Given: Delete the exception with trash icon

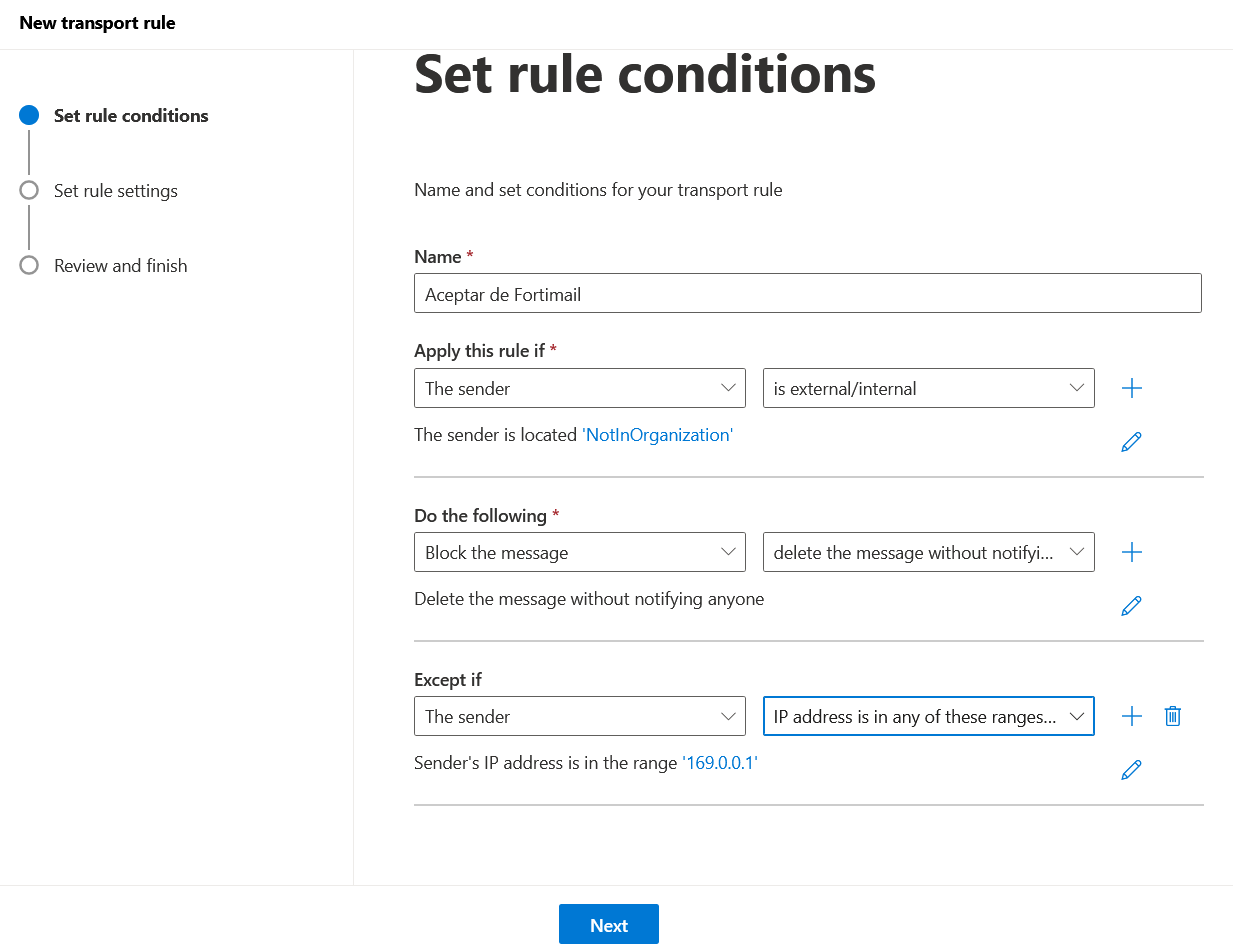Looking at the screenshot, I should (x=1173, y=716).
